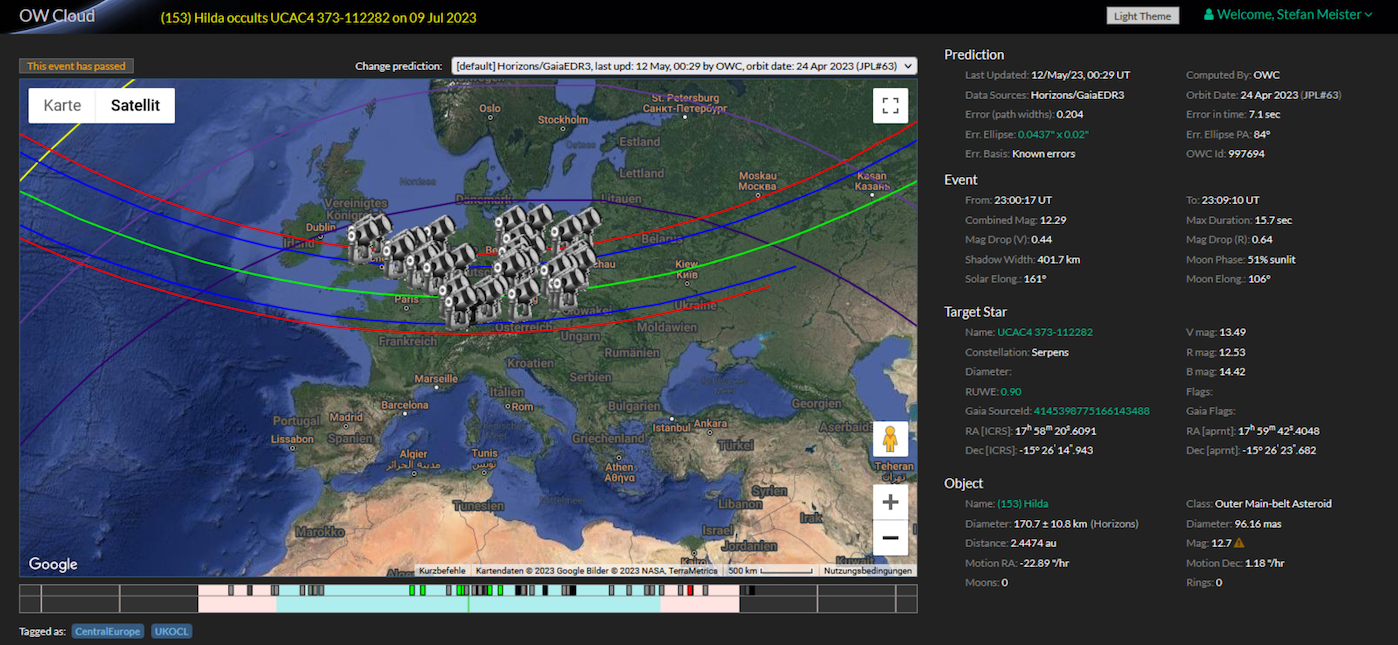Toggle the Light Theme button

pyautogui.click(x=1142, y=16)
